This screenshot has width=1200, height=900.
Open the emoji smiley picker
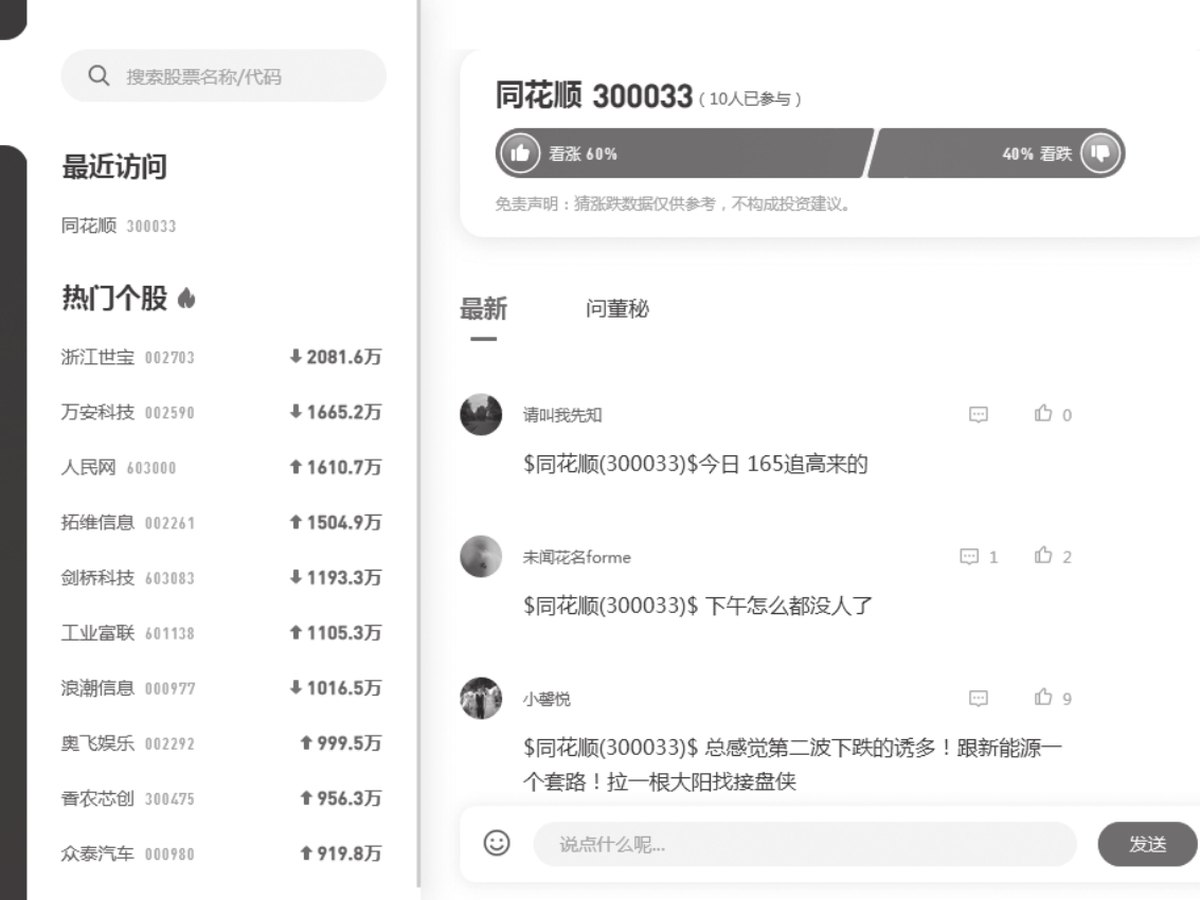coord(497,843)
